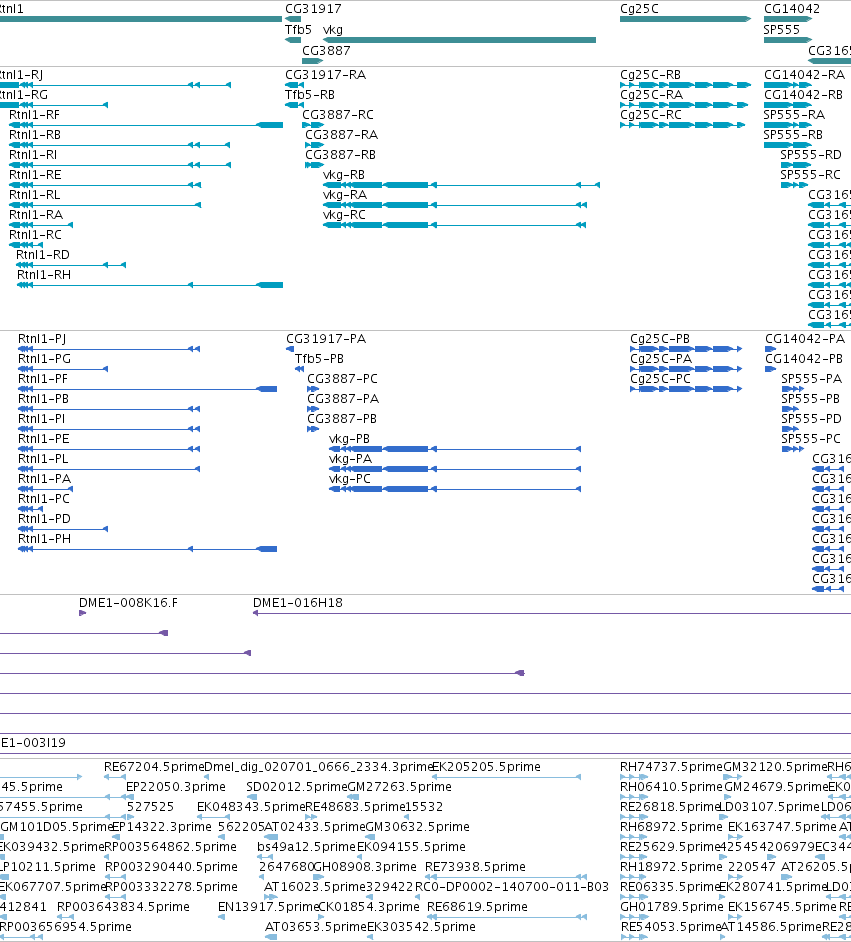Click protein label vkg-PC
851x942 pixels.
(x=350, y=479)
